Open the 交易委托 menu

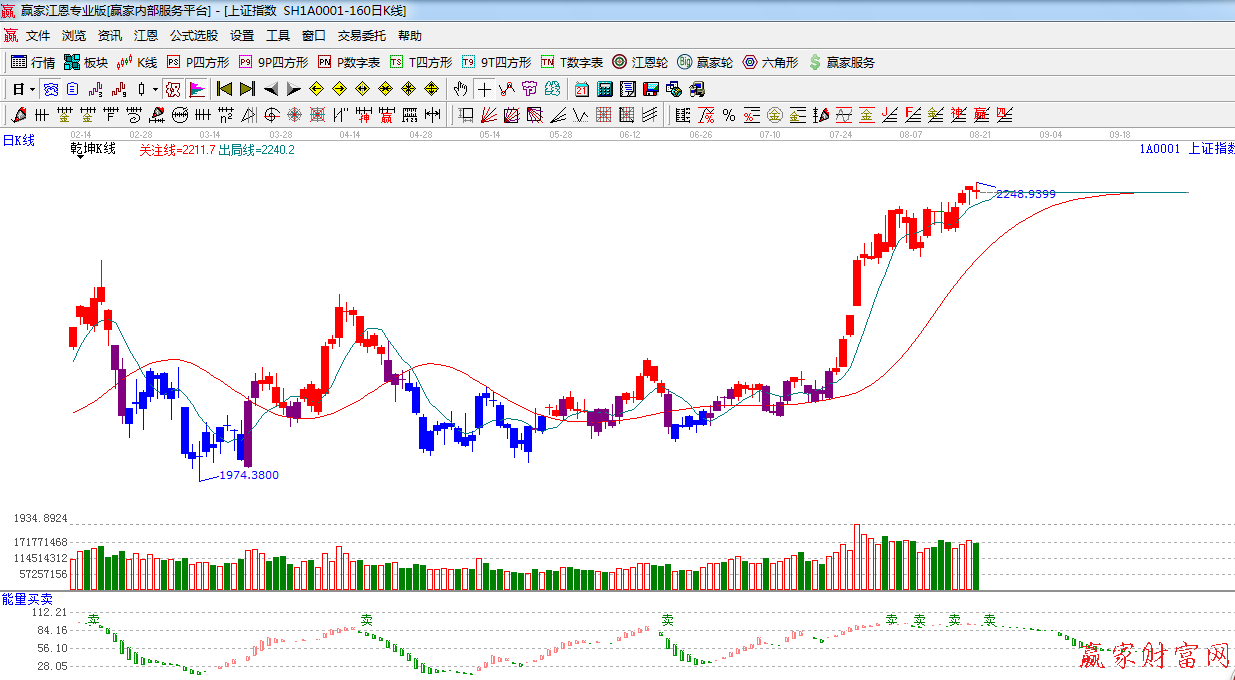(x=361, y=36)
